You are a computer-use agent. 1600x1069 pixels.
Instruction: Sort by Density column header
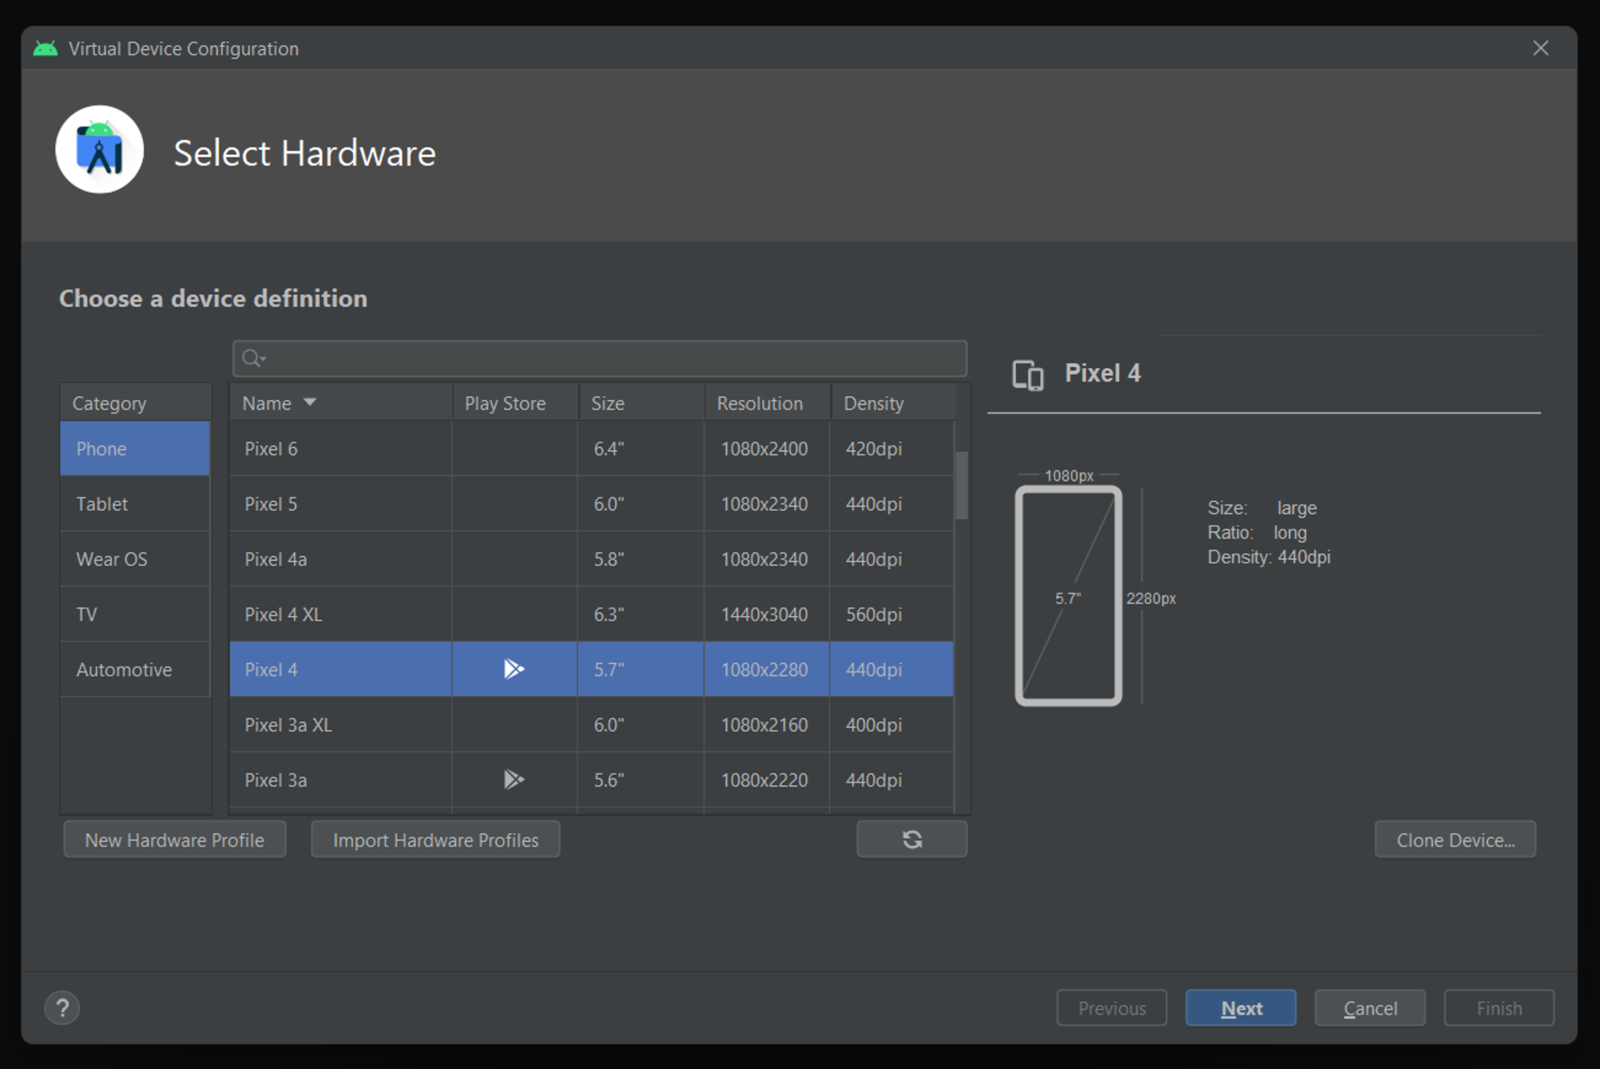point(892,403)
